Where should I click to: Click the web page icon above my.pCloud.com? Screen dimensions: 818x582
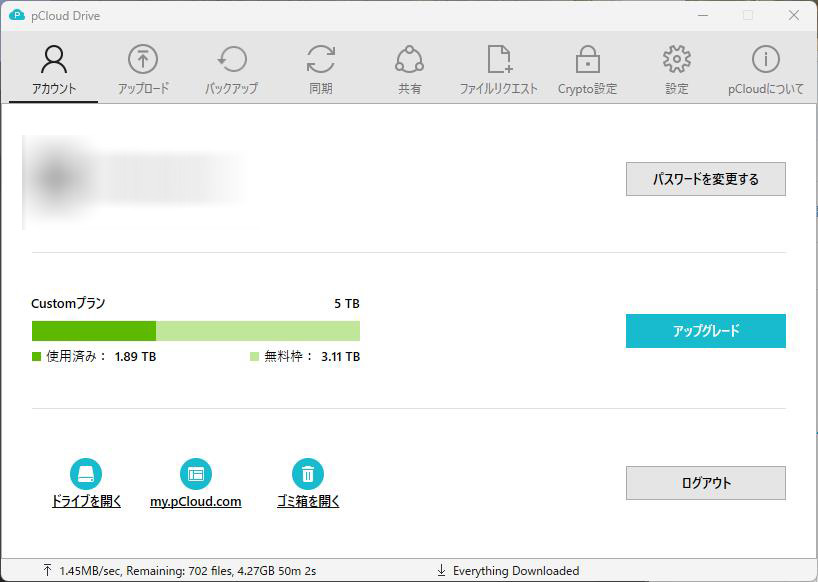(196, 474)
